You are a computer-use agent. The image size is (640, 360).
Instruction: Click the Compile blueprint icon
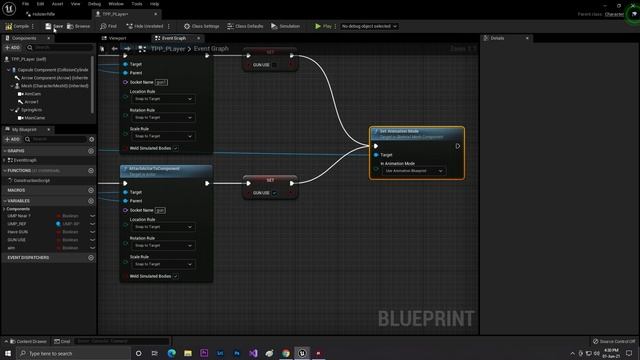pos(9,26)
